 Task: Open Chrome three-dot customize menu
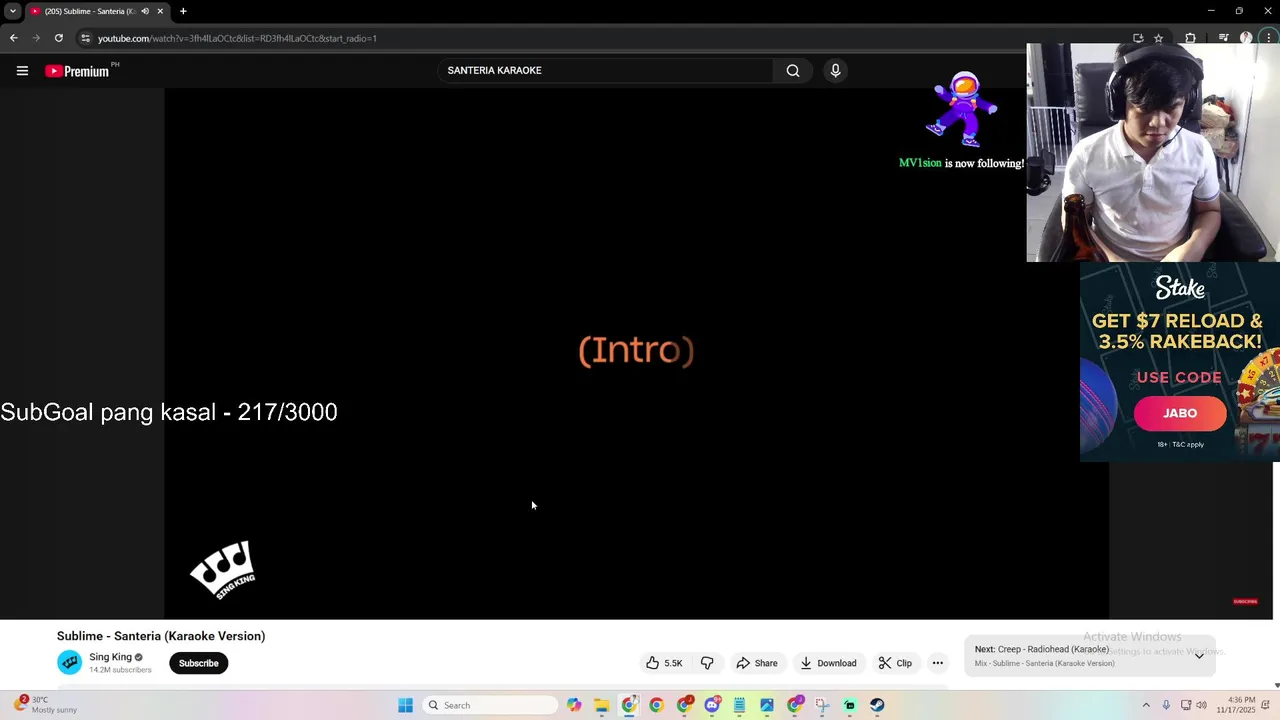[x=1268, y=38]
